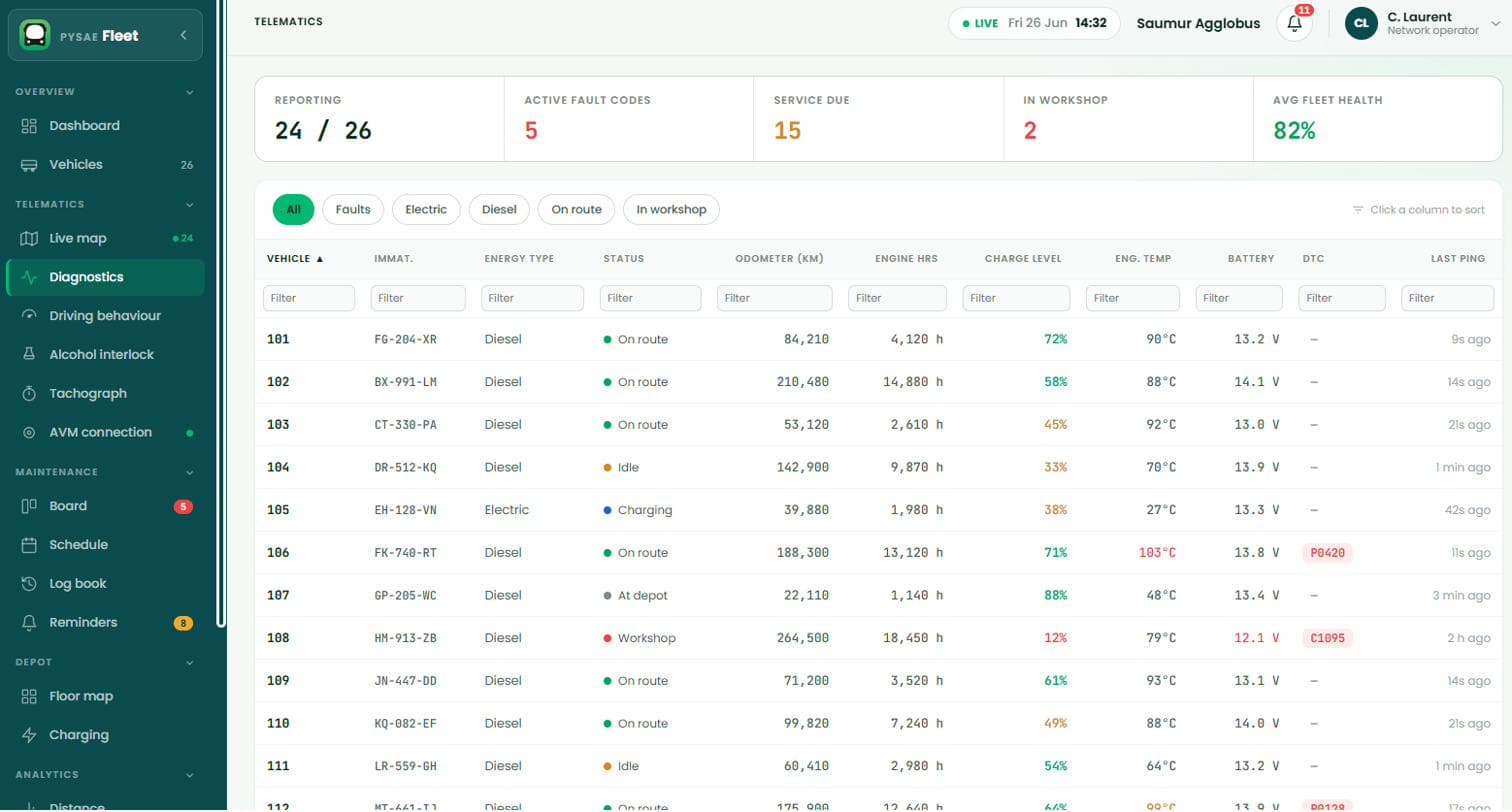Open Alcohol interlock icon in sidebar
Screen dimensions: 1512x812
(x=29, y=354)
